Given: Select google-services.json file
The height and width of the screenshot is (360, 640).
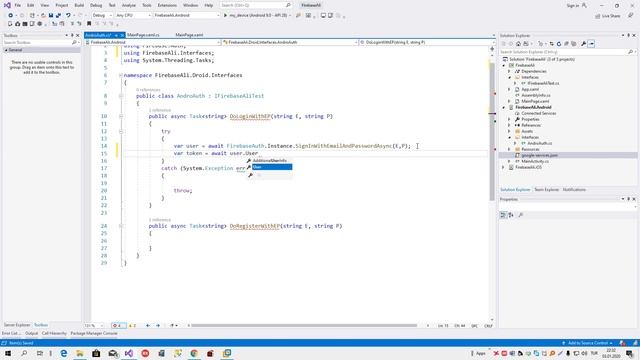Looking at the screenshot, I should [x=539, y=155].
